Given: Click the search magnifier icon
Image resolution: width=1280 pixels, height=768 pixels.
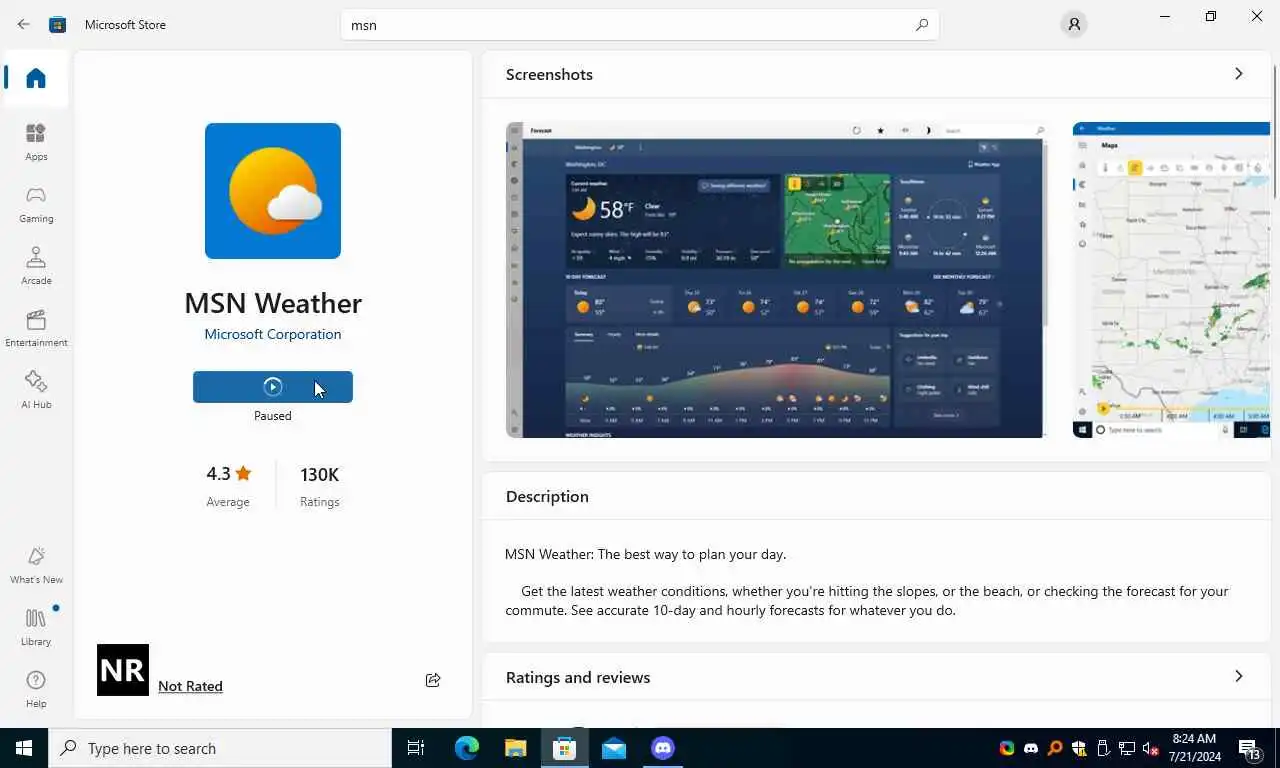Looking at the screenshot, I should pos(922,25).
